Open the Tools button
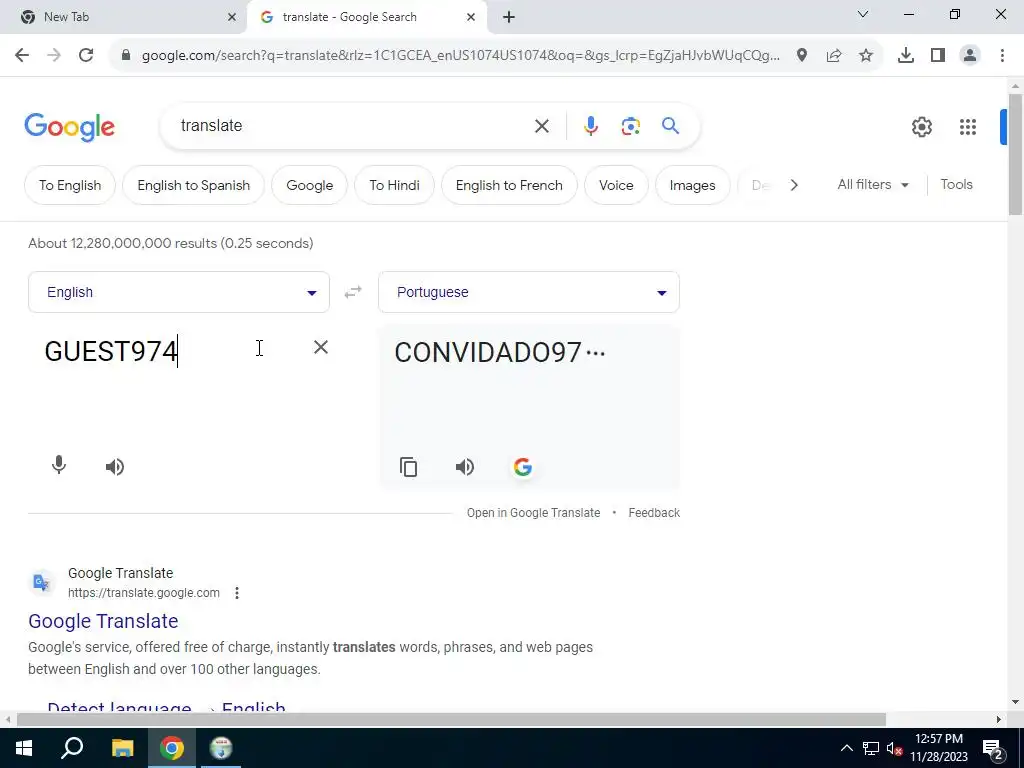This screenshot has height=768, width=1024. pos(956,185)
